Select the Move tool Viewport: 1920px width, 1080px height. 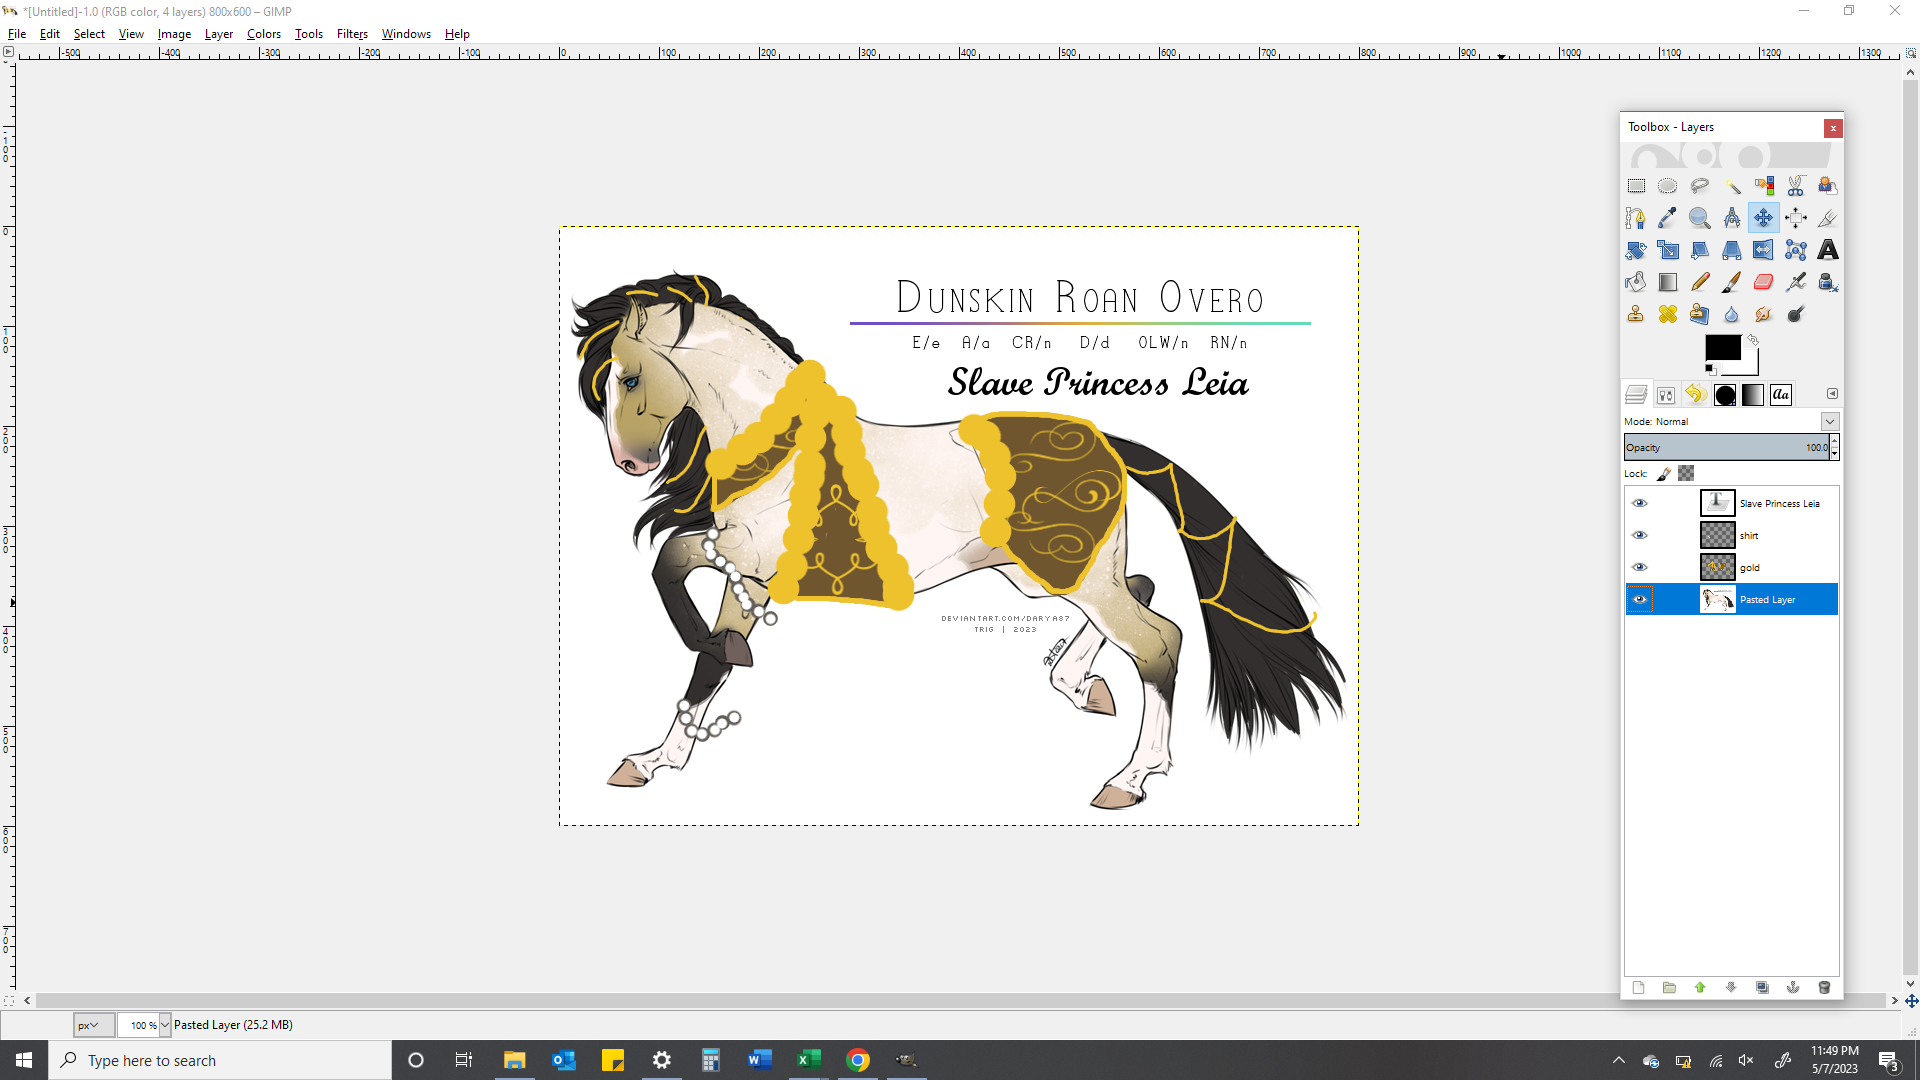tap(1764, 218)
